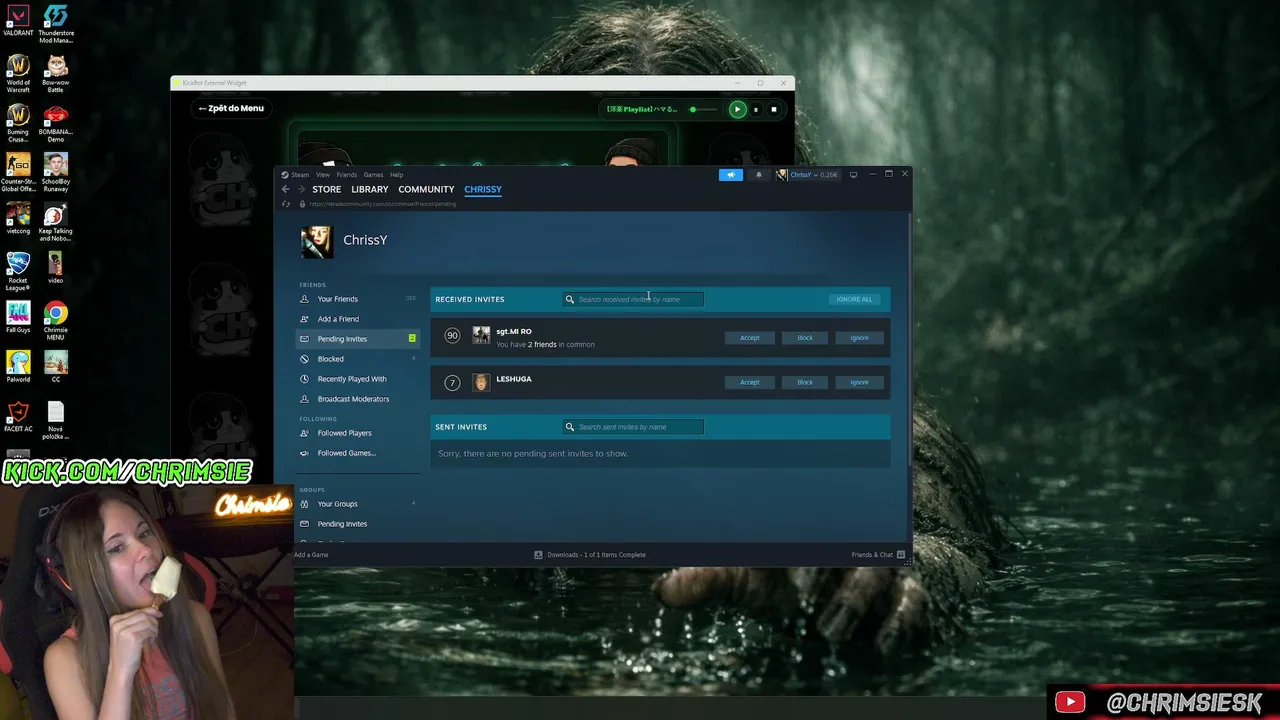Select Blocked in sidebar
Viewport: 1280px width, 720px height.
coord(357,359)
